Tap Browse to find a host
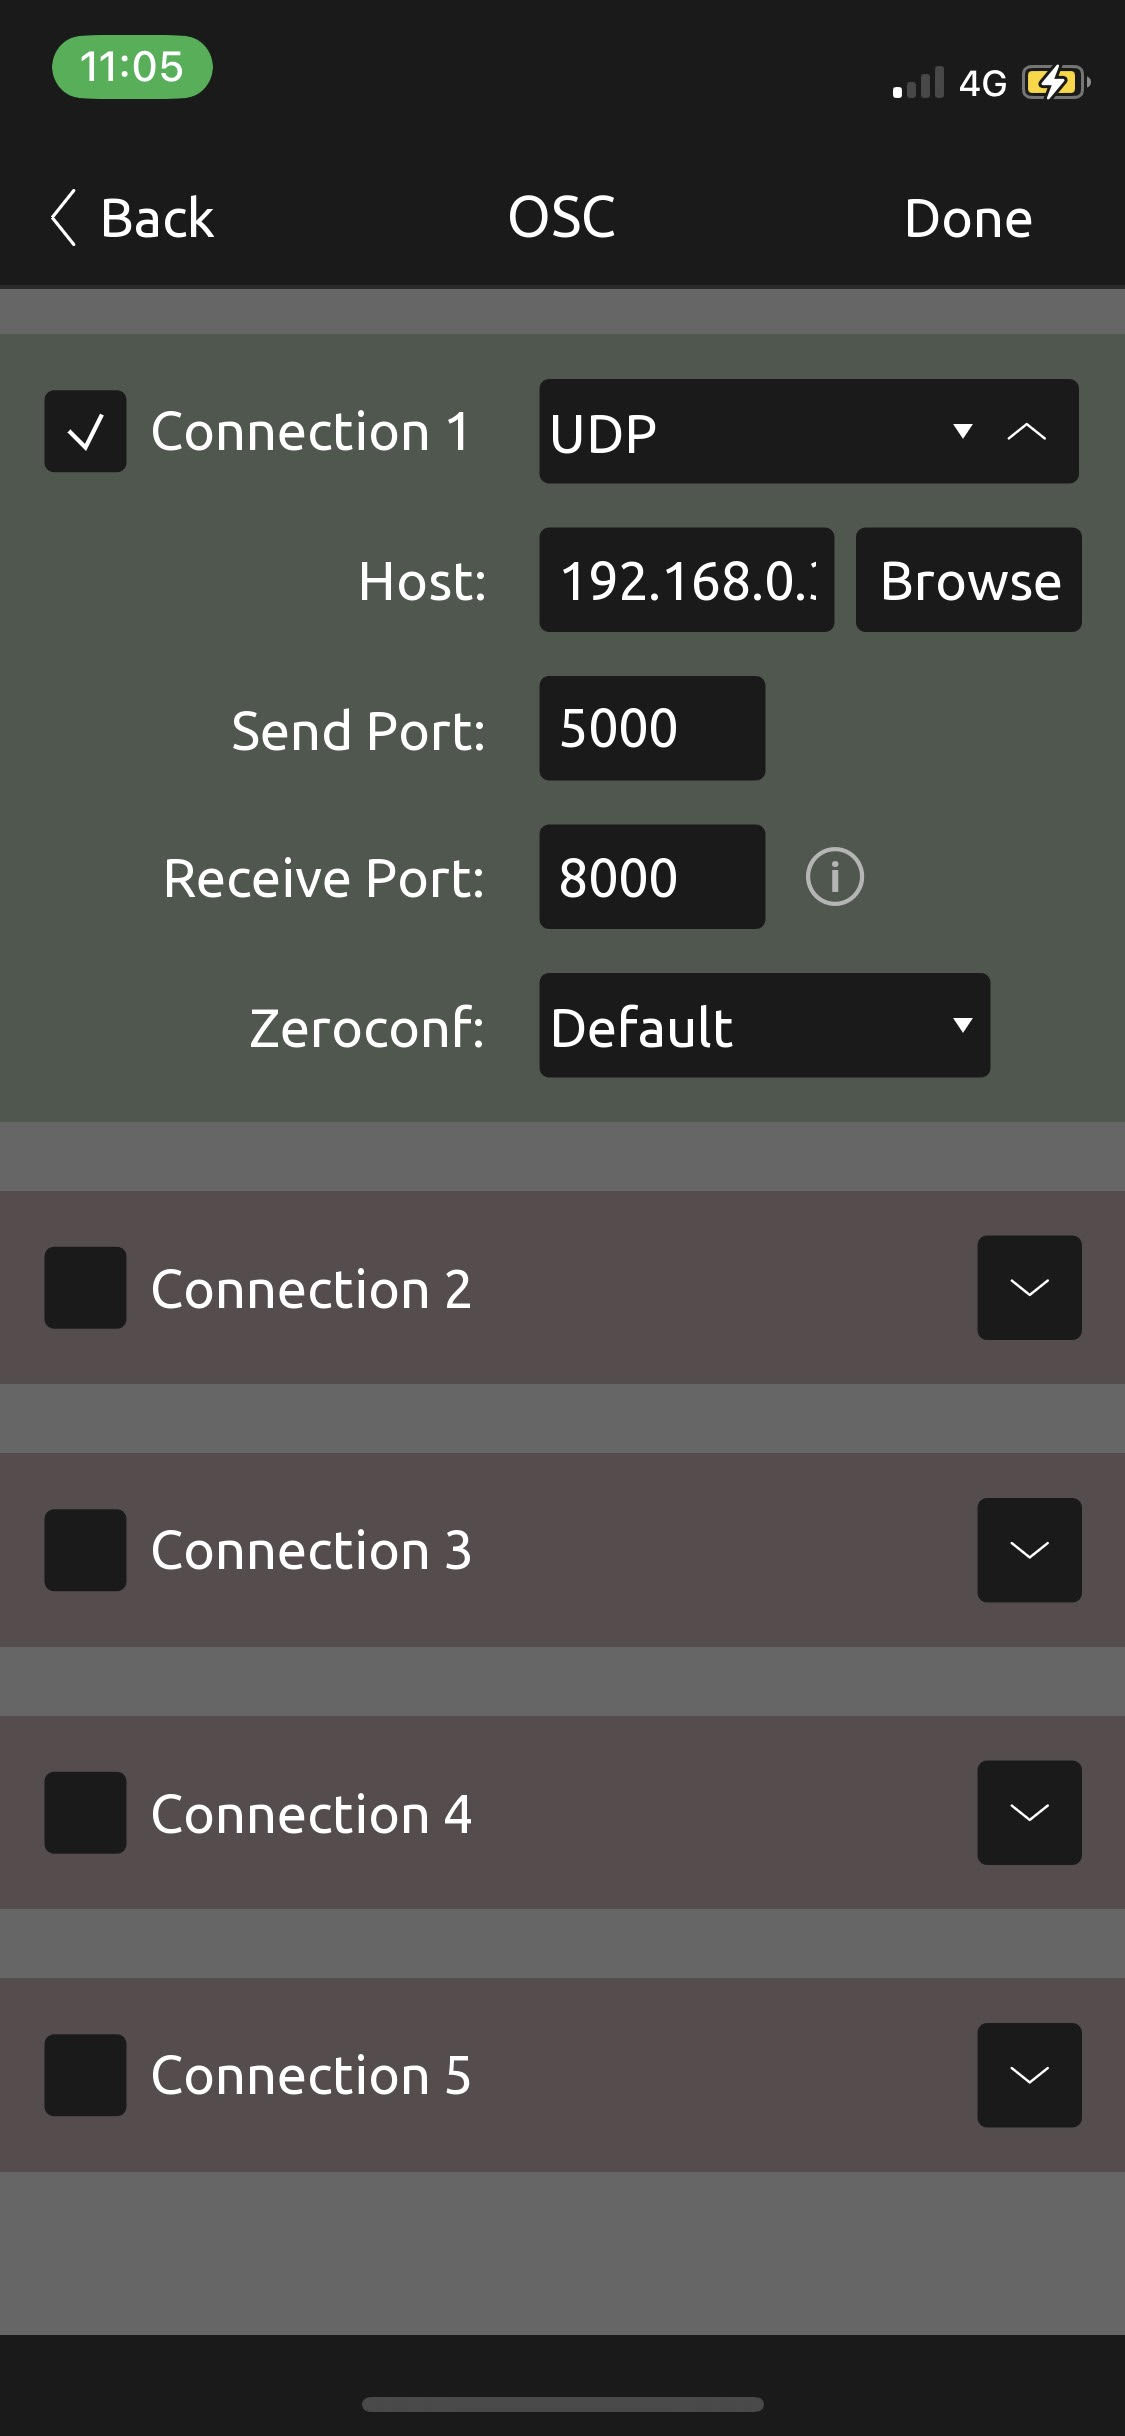 [x=968, y=580]
